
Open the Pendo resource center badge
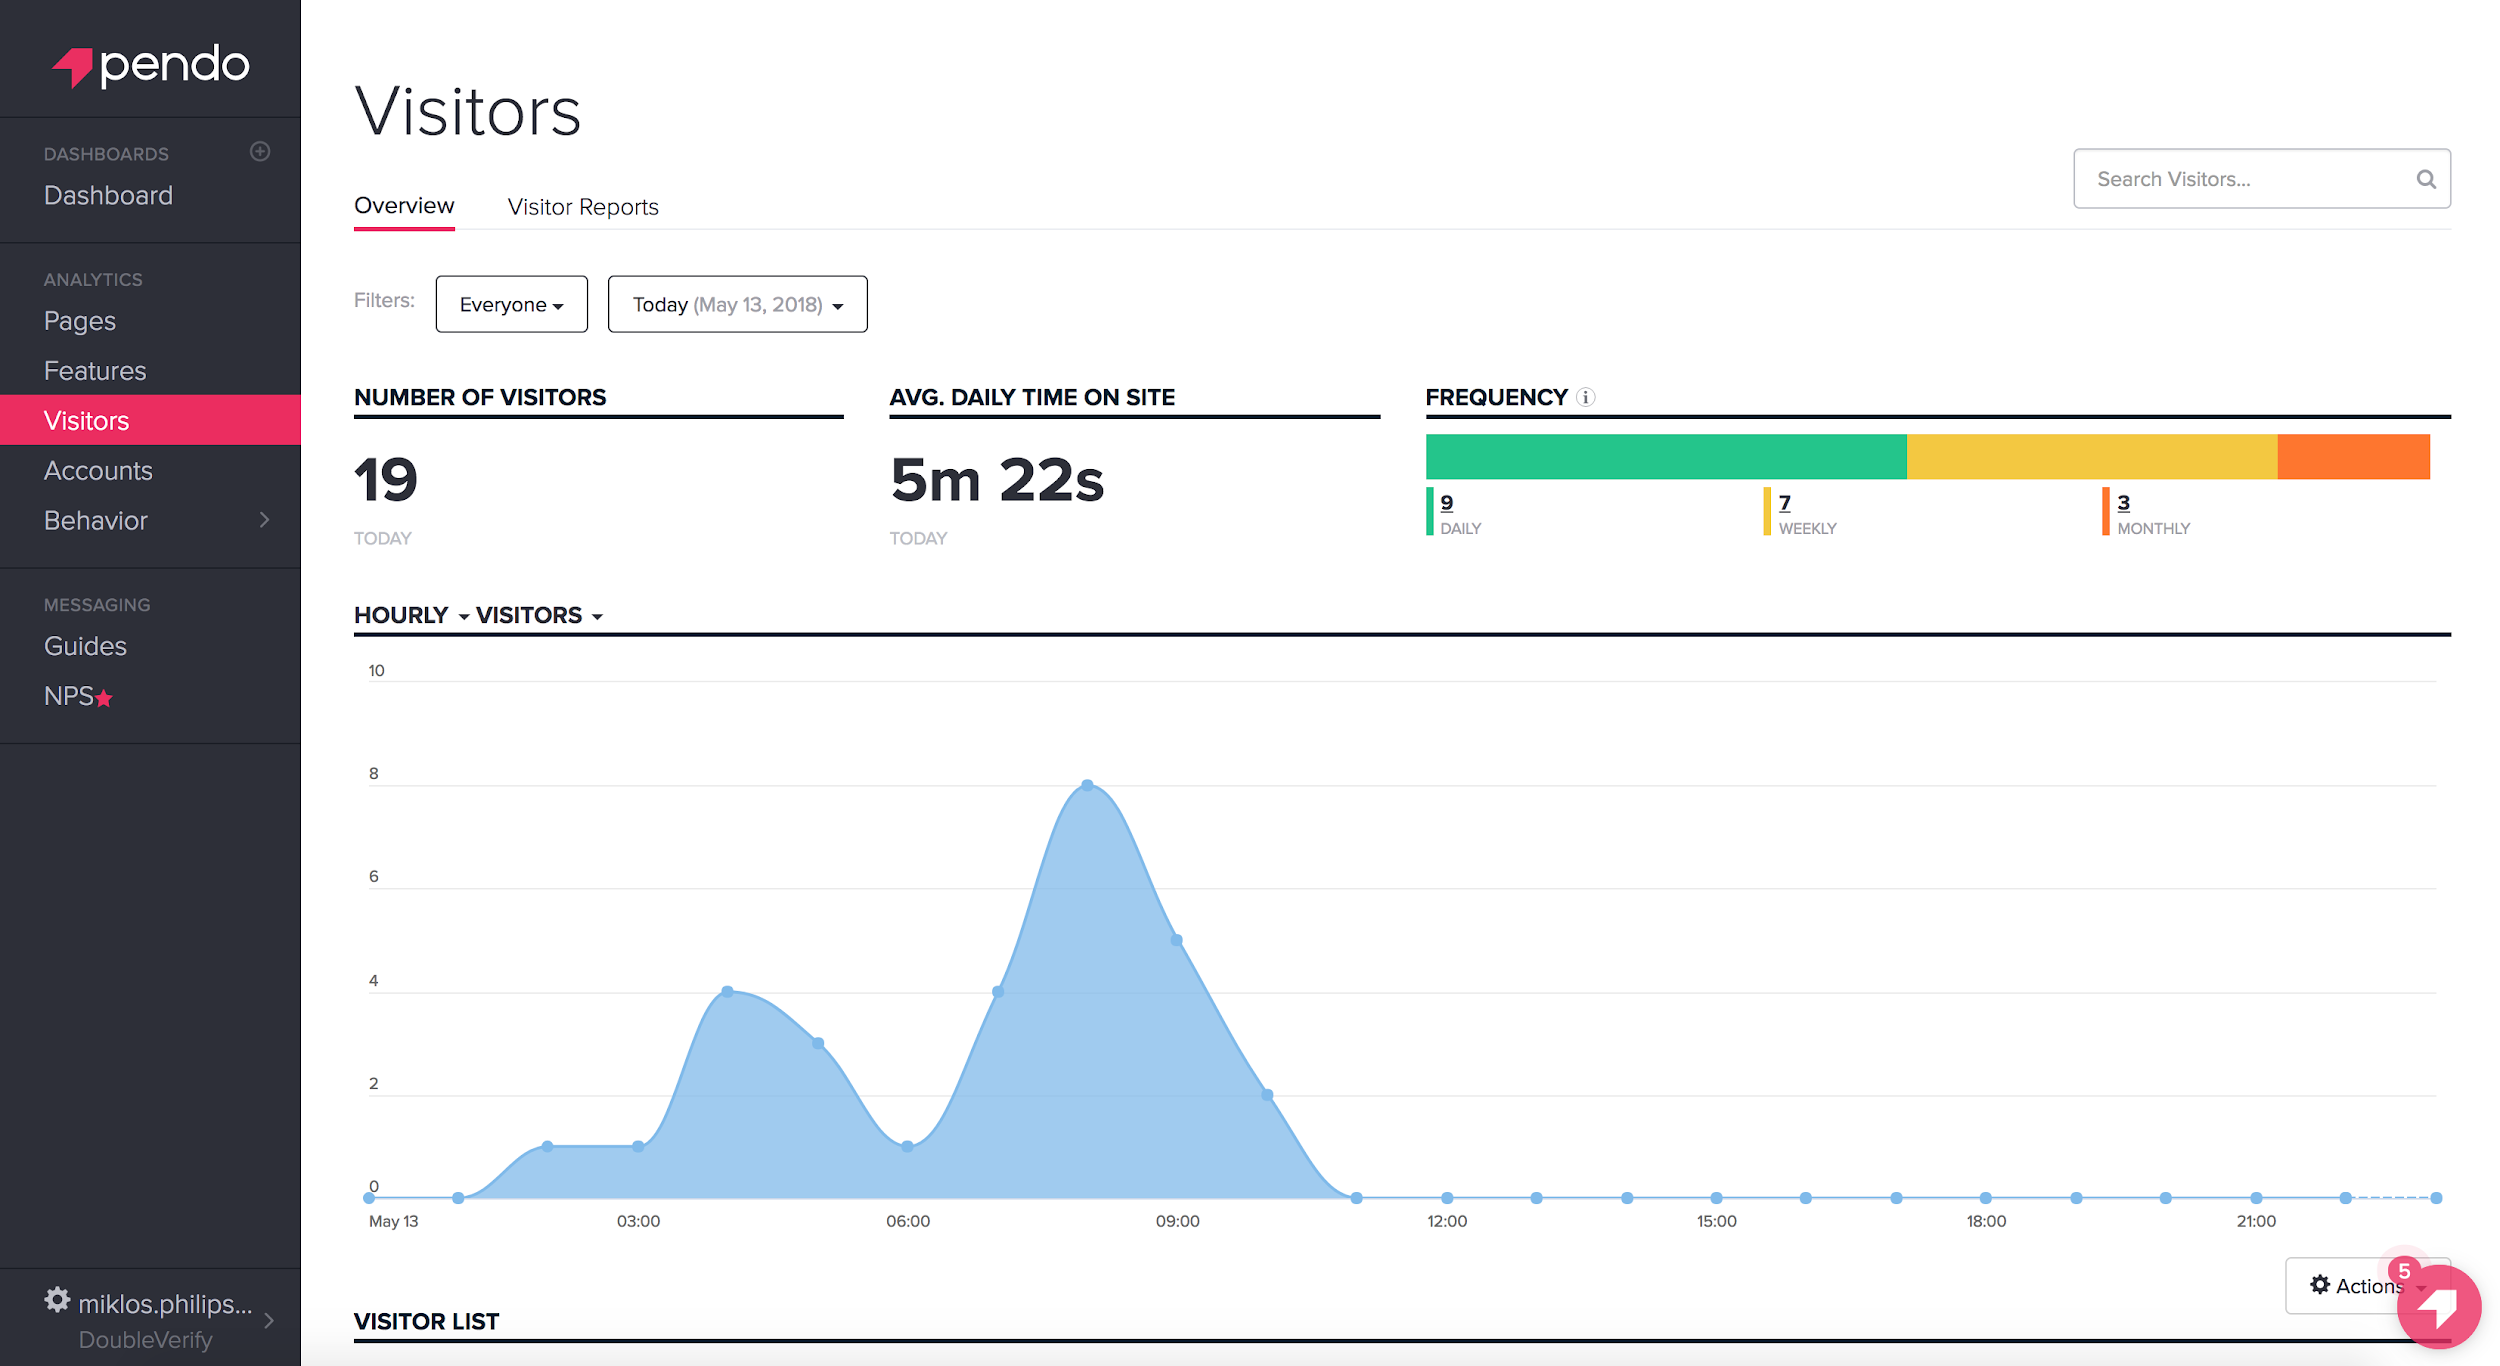pos(2439,1306)
